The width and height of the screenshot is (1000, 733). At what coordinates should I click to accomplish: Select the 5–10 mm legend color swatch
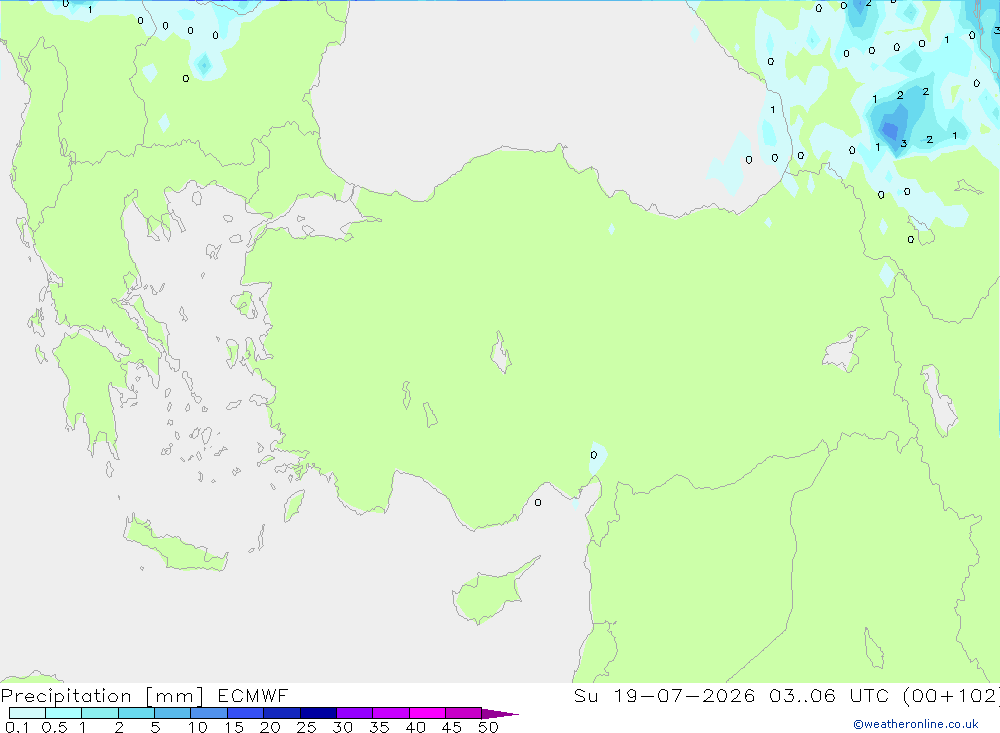click(x=172, y=713)
